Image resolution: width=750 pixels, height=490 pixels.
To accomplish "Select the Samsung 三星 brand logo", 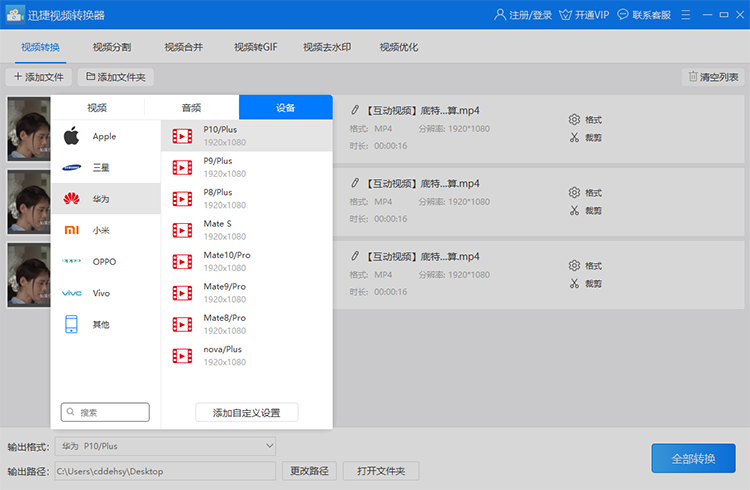I will point(71,167).
